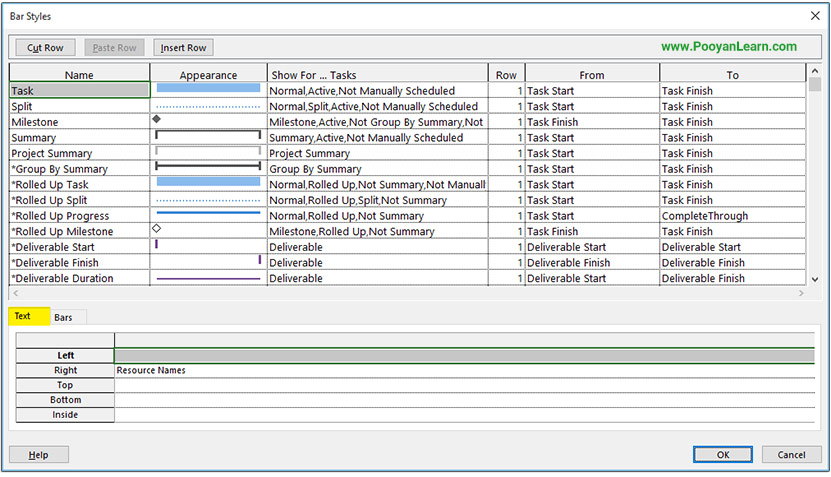Select the Group By Summary bar appearance

coord(208,168)
